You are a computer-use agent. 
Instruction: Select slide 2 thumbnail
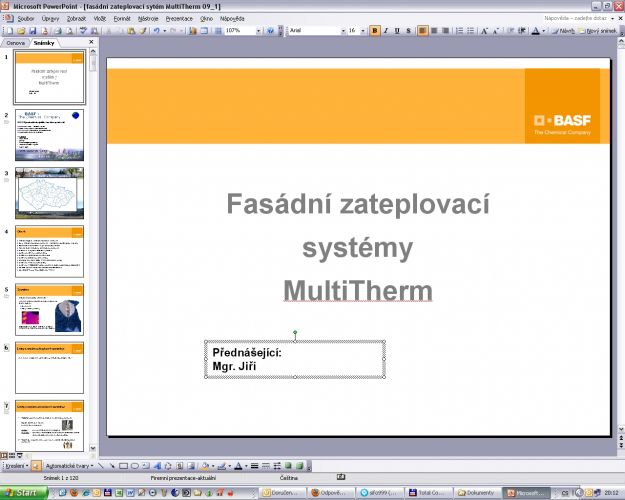pos(49,135)
